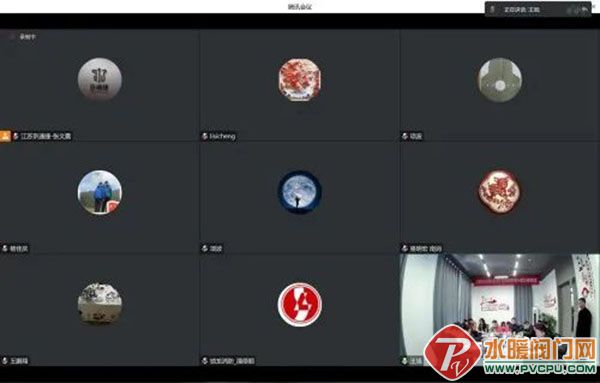
Task: Click mic icon in the blue-jackets avatar tile
Action: point(5,249)
